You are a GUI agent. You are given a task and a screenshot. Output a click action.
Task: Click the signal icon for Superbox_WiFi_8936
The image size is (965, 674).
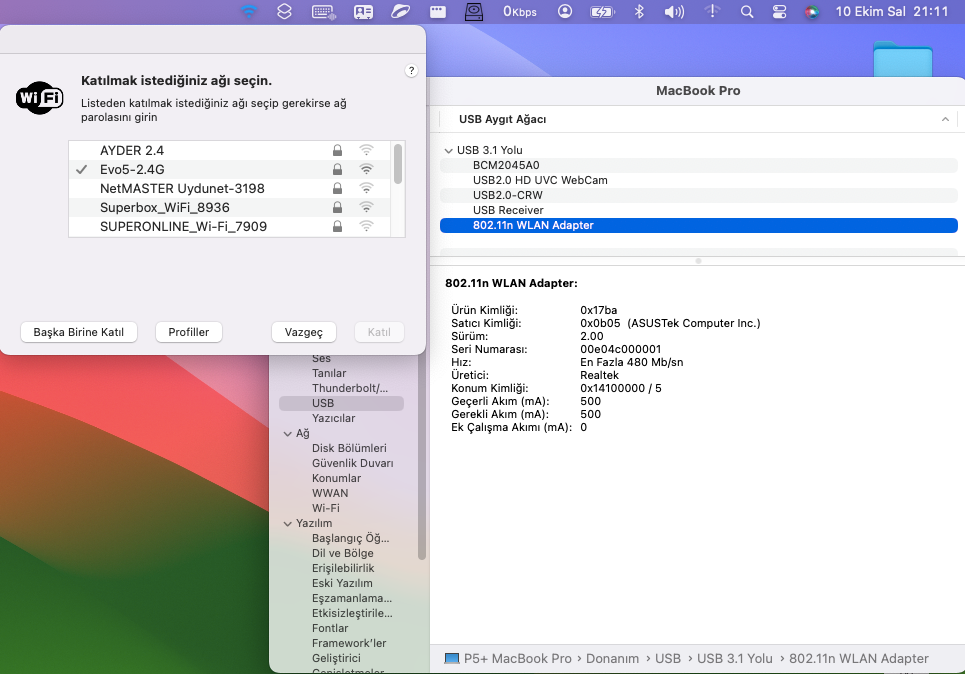coord(366,207)
